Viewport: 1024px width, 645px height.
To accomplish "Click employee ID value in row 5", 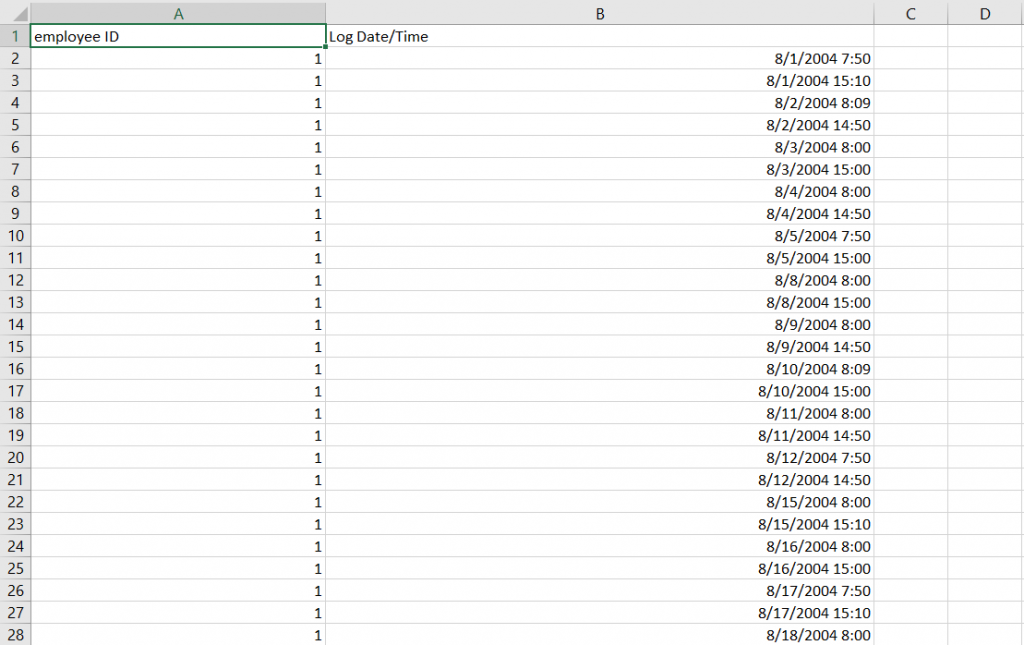I will (x=178, y=125).
